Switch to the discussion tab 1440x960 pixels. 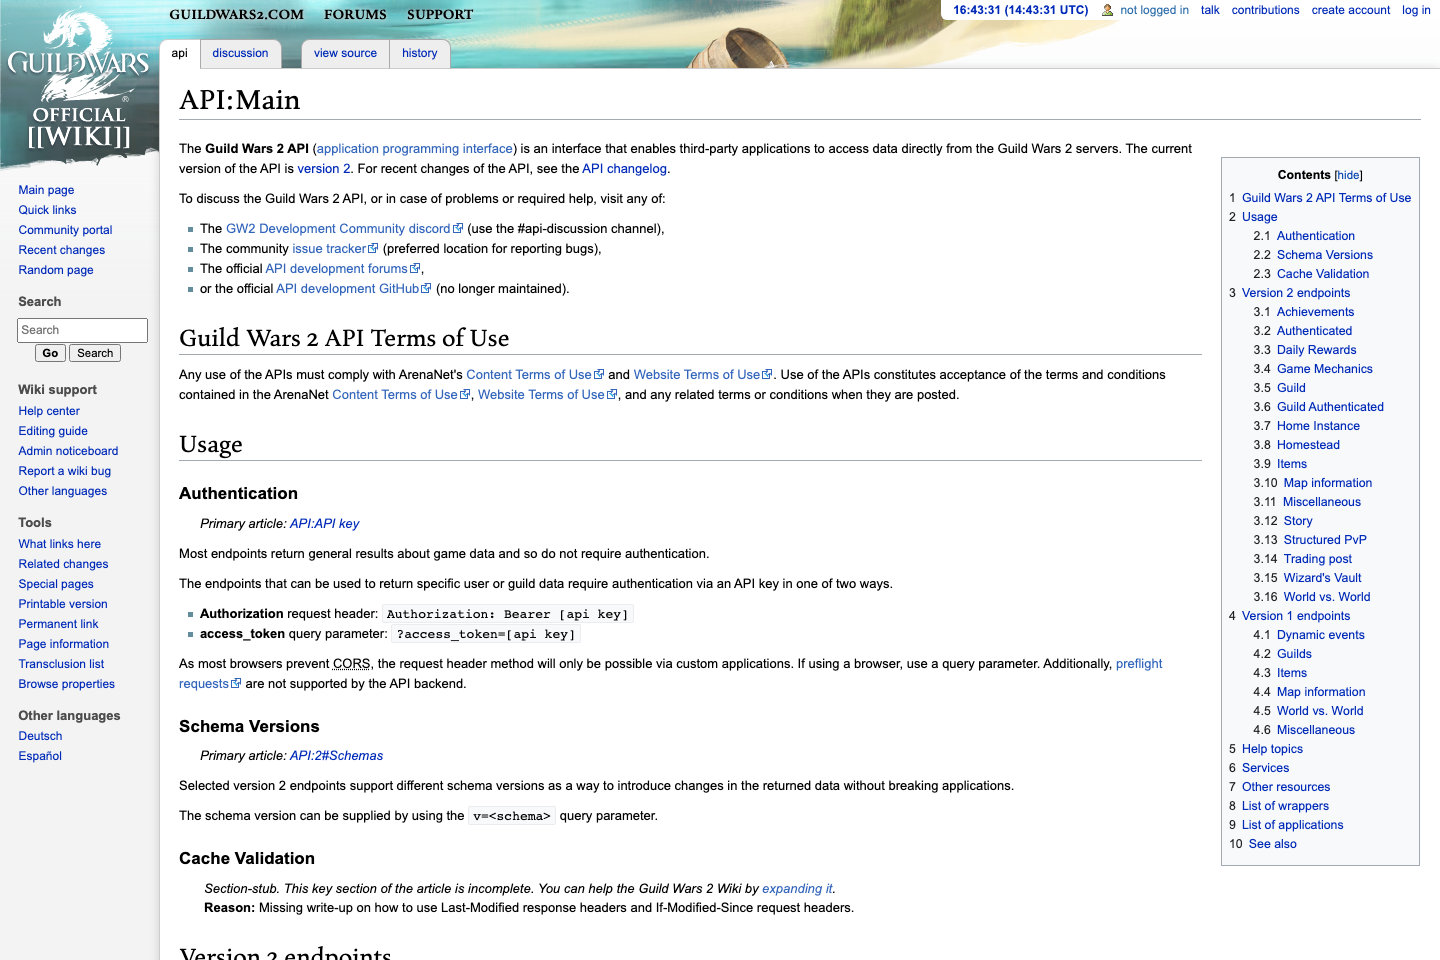(240, 53)
